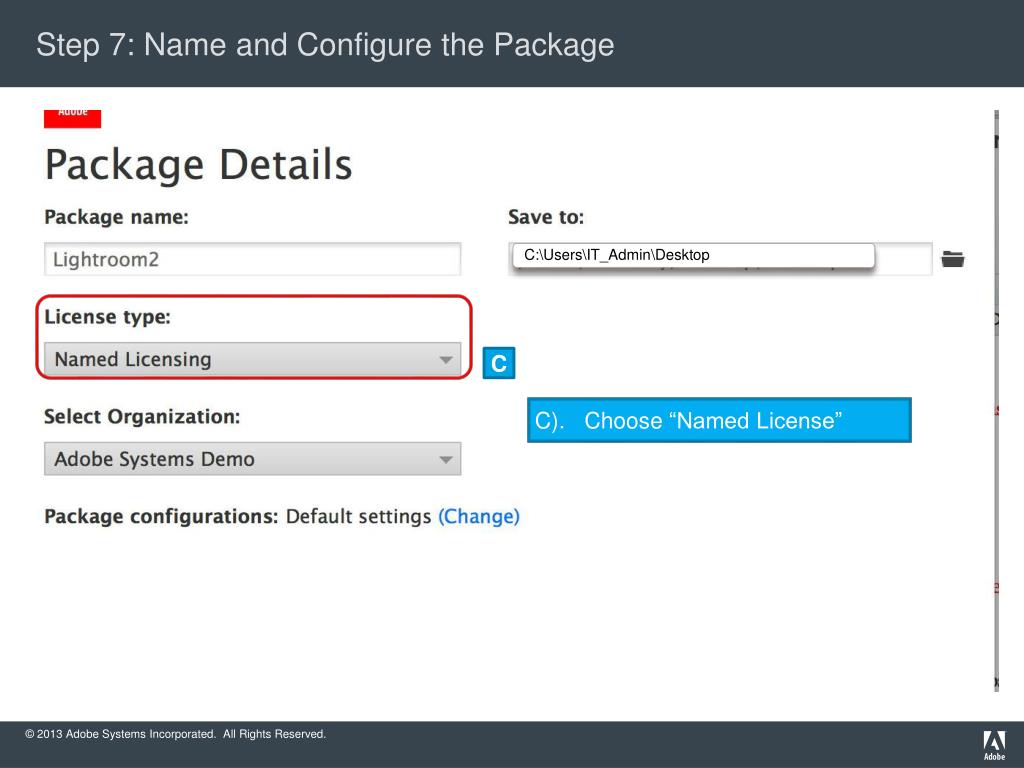Click the "Save to:" label

546,217
